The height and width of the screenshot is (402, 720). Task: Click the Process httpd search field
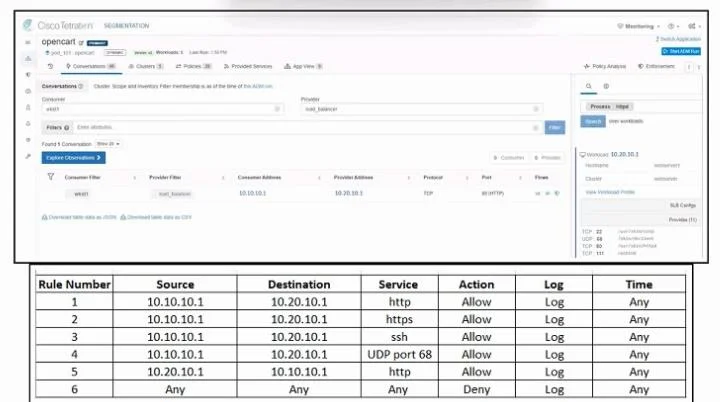click(x=641, y=107)
